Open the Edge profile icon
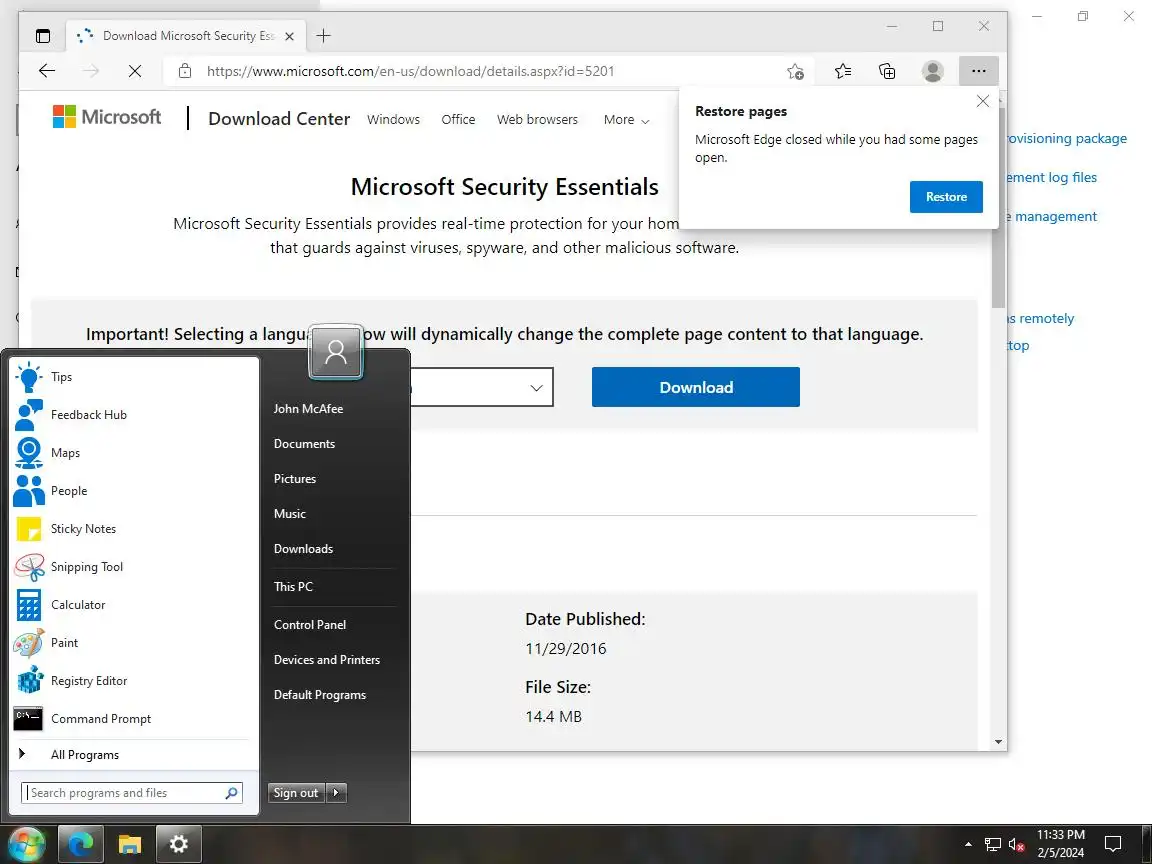Screen dimensions: 1152x864 click(x=933, y=71)
